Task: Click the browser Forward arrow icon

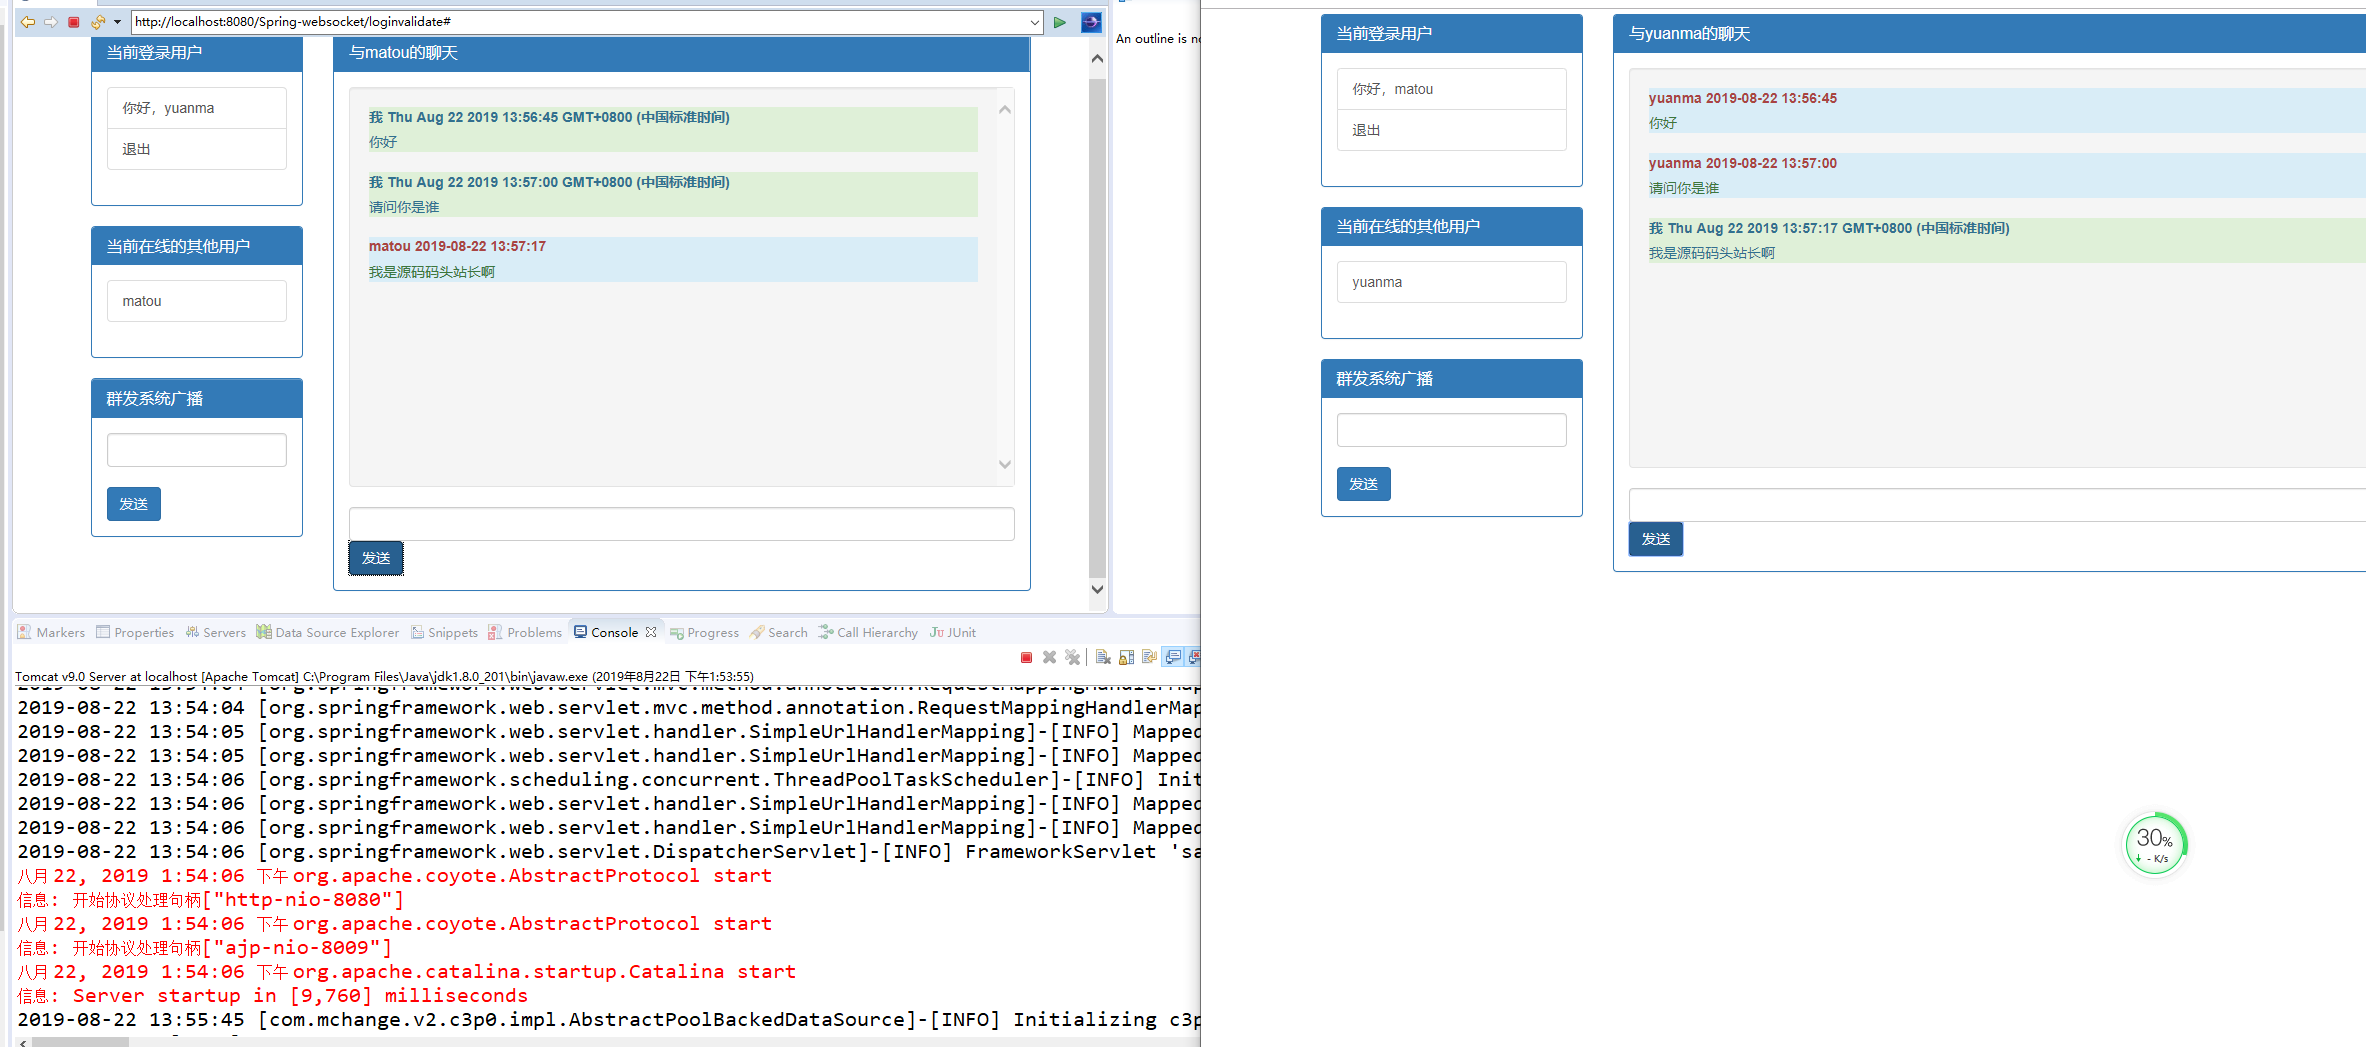Action: click(x=51, y=22)
